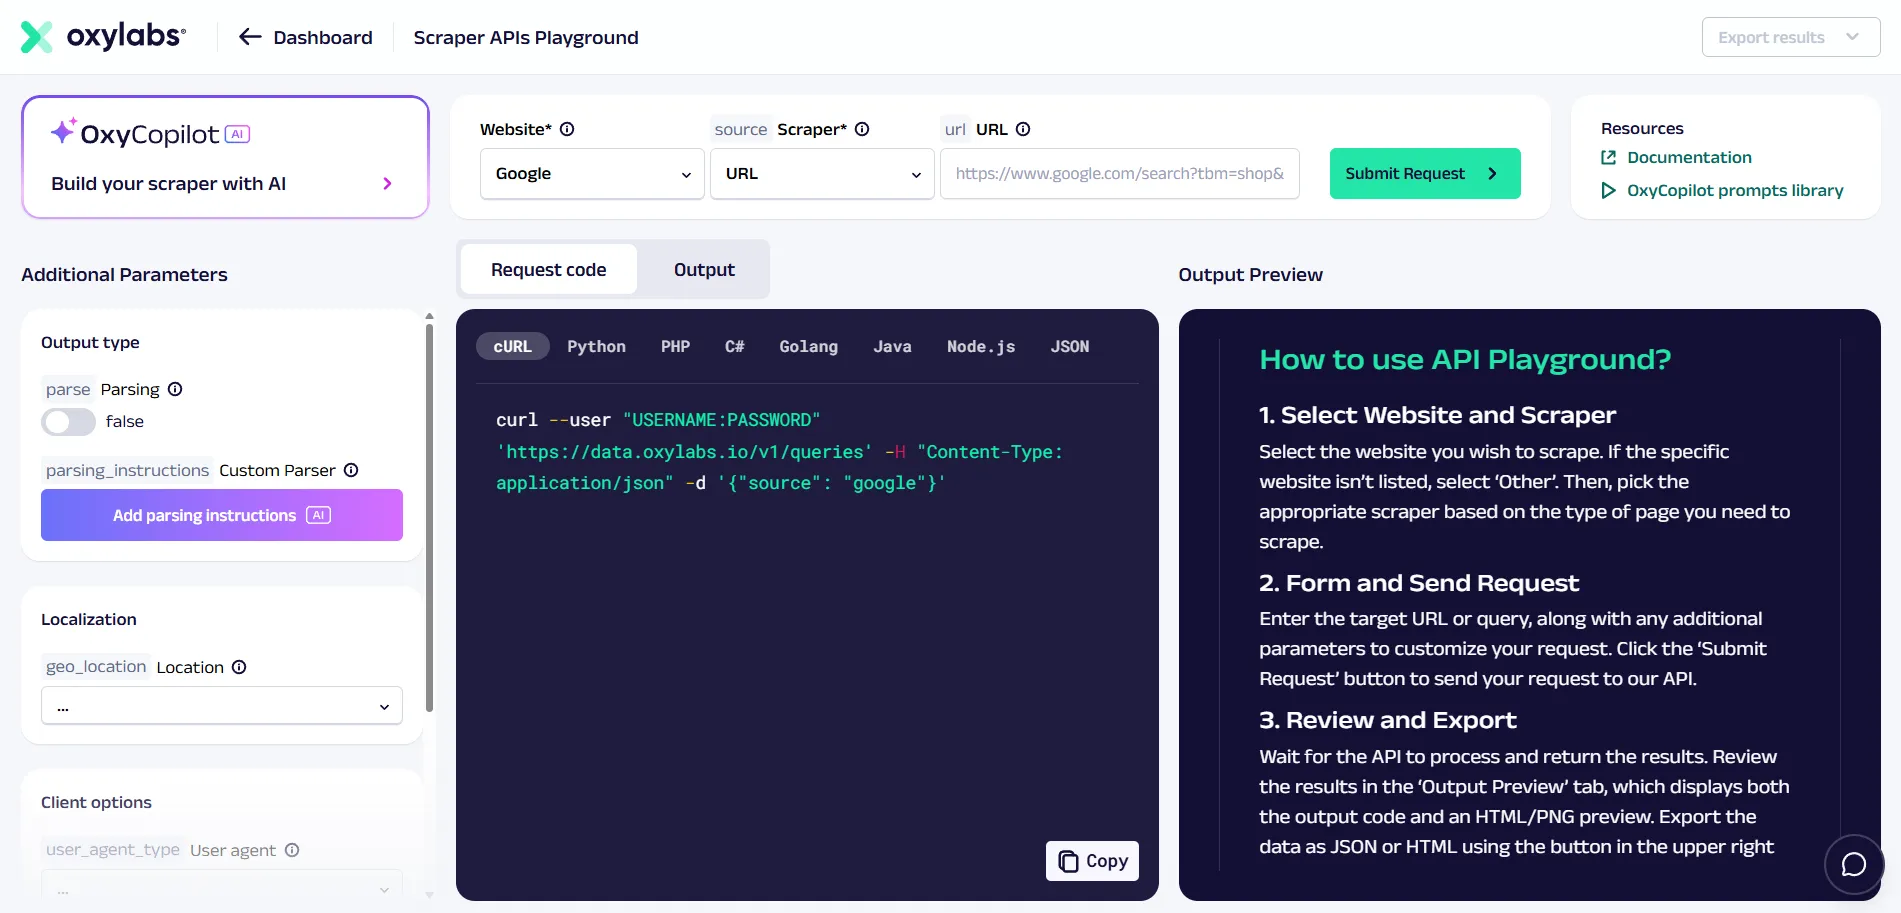
Task: Select the Golang code tab
Action: [x=808, y=346]
